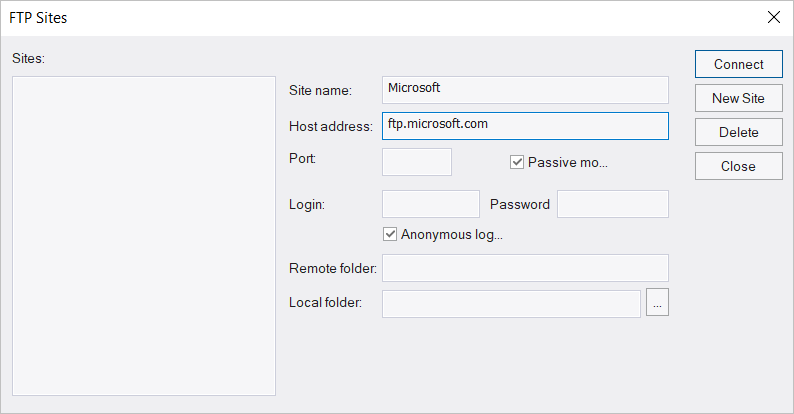This screenshot has height=414, width=794.
Task: Toggle the Passive mode checkbox
Action: point(517,162)
